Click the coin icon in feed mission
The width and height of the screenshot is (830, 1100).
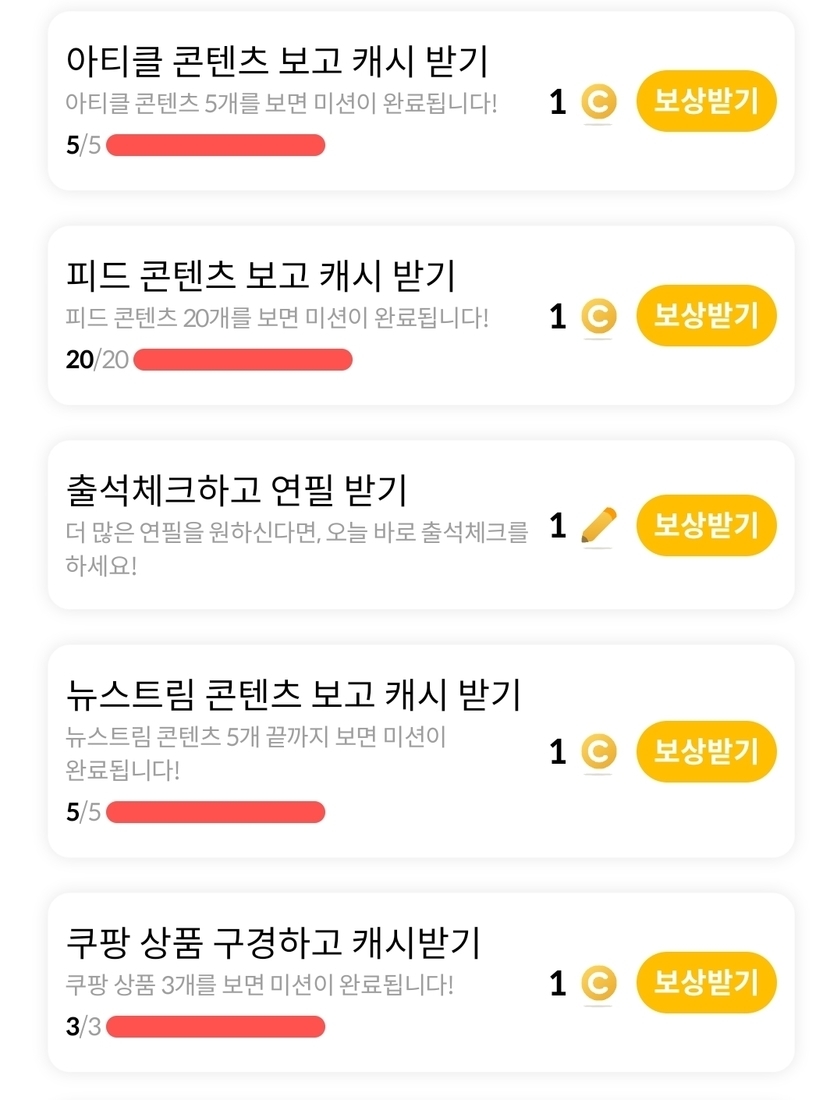(598, 317)
